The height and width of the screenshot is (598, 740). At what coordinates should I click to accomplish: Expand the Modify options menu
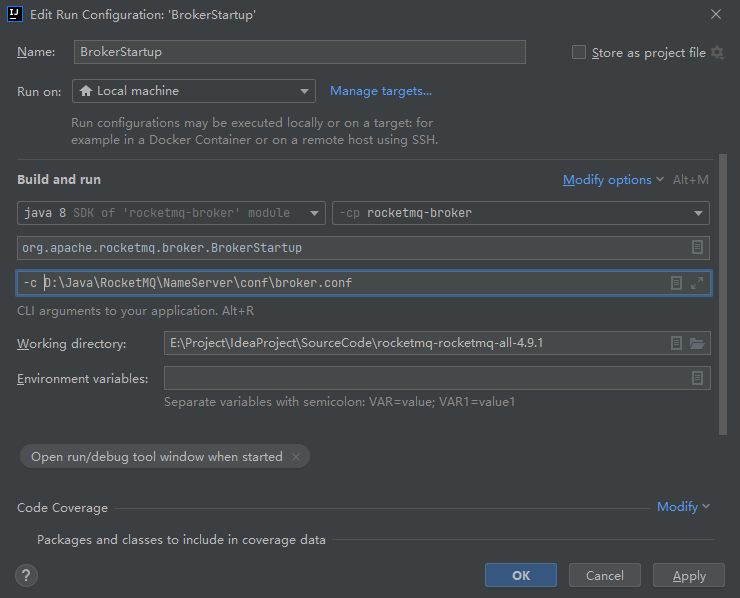click(613, 180)
